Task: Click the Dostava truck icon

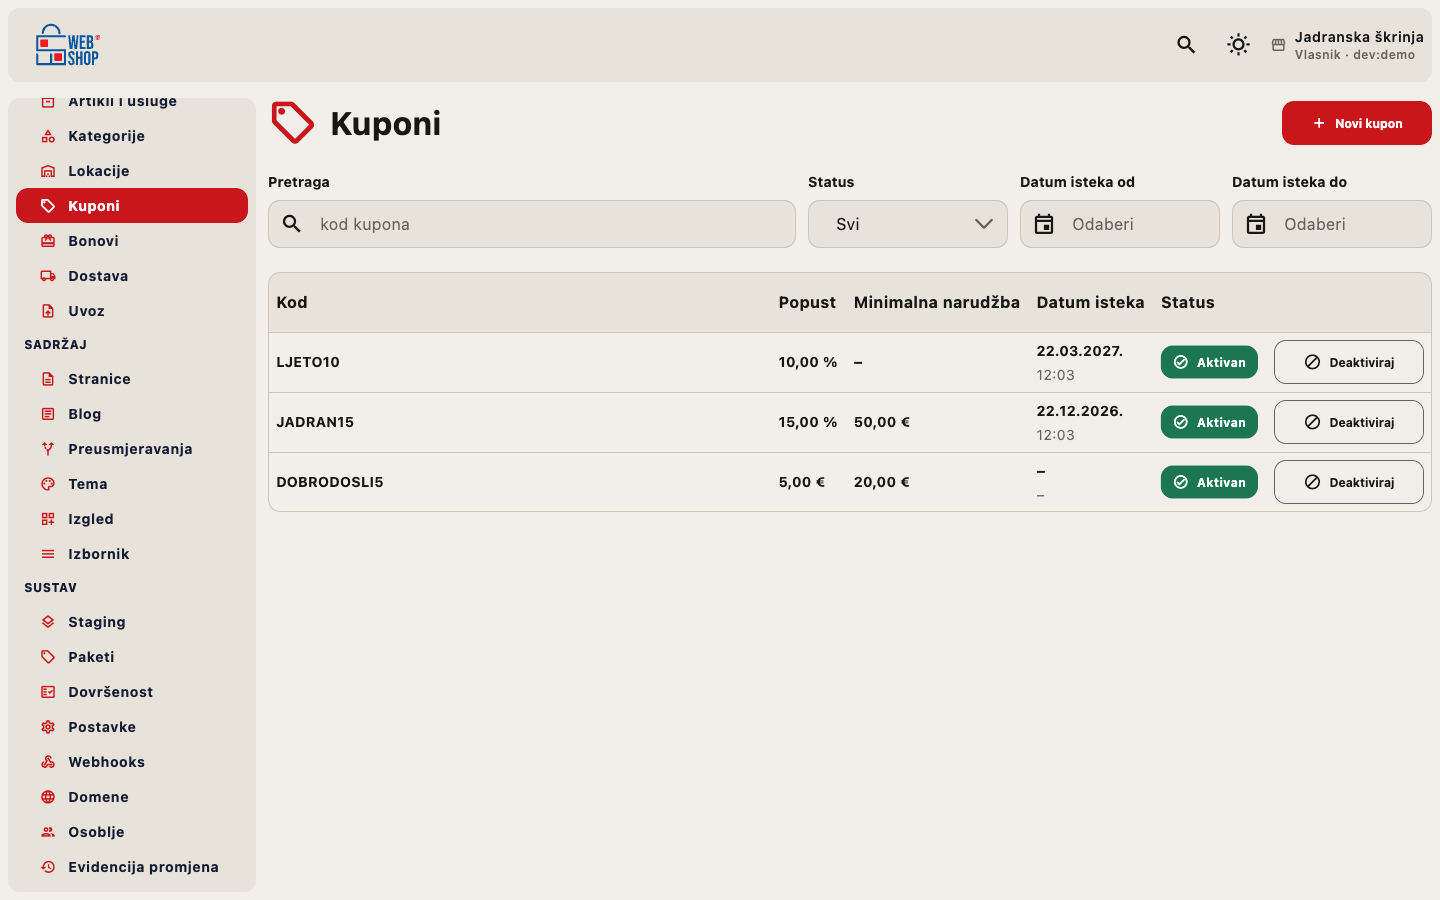Action: point(48,276)
